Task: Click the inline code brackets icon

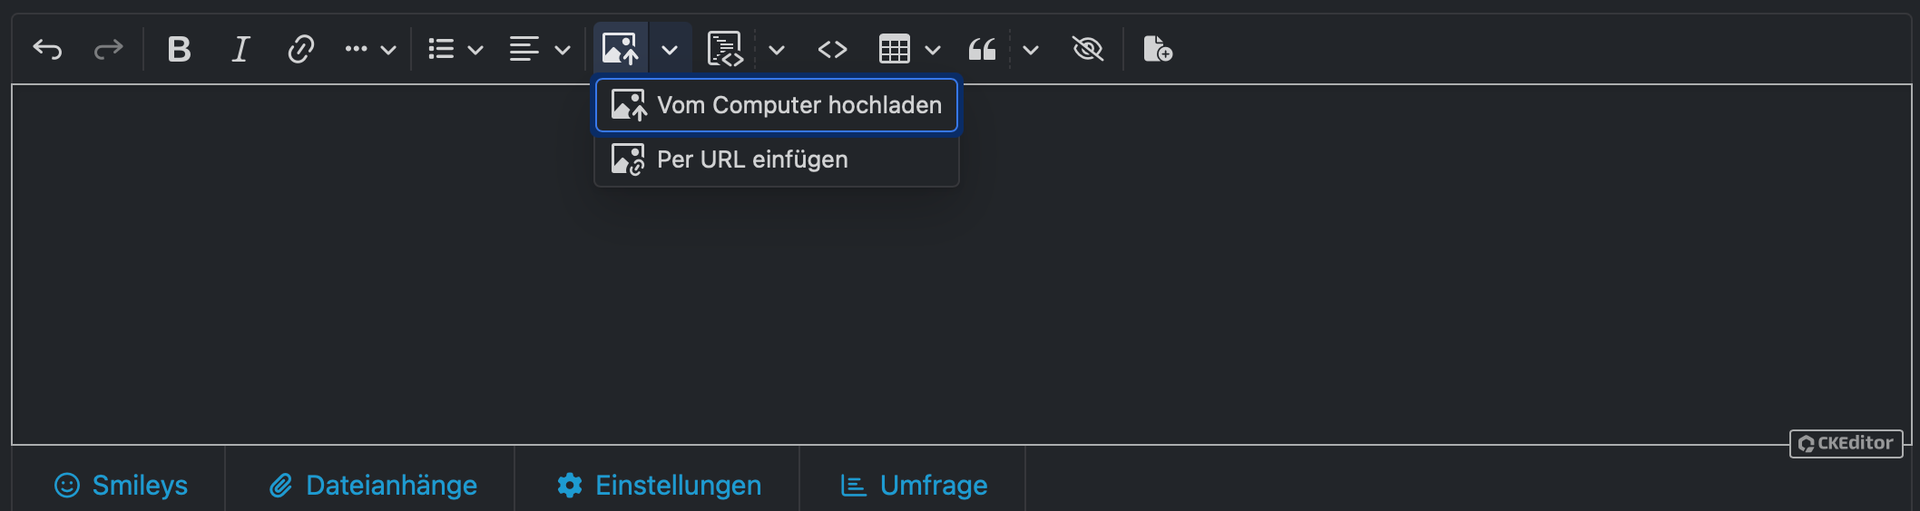Action: (832, 49)
